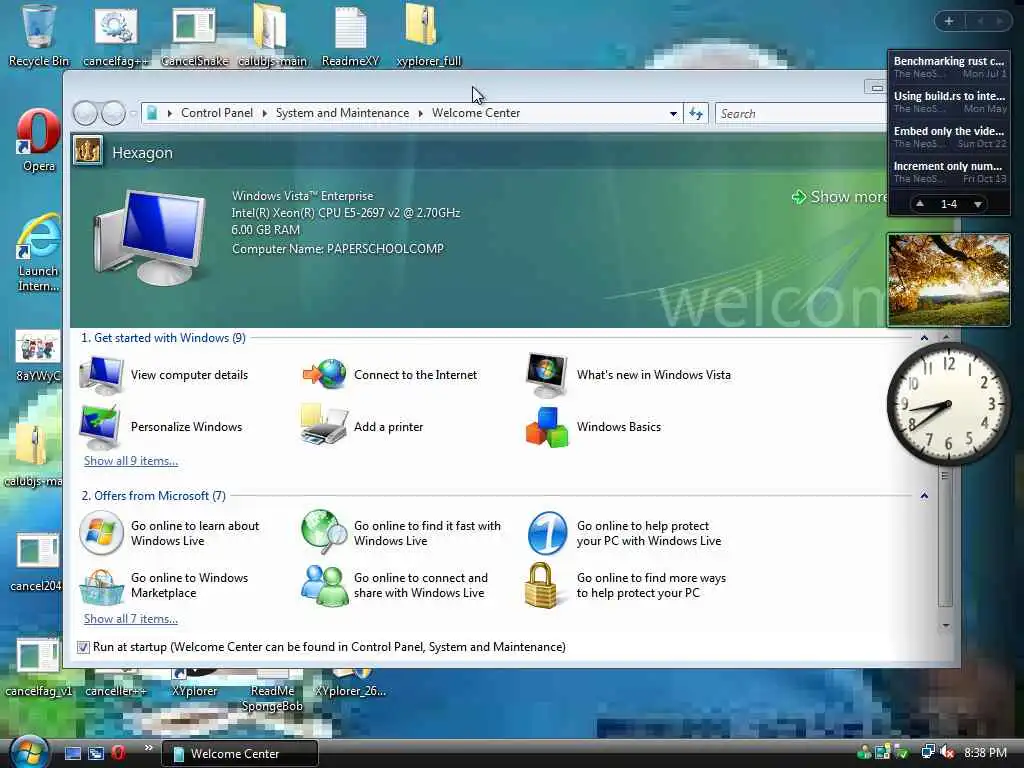Collapse the Offers from Microsoft section

[924, 496]
